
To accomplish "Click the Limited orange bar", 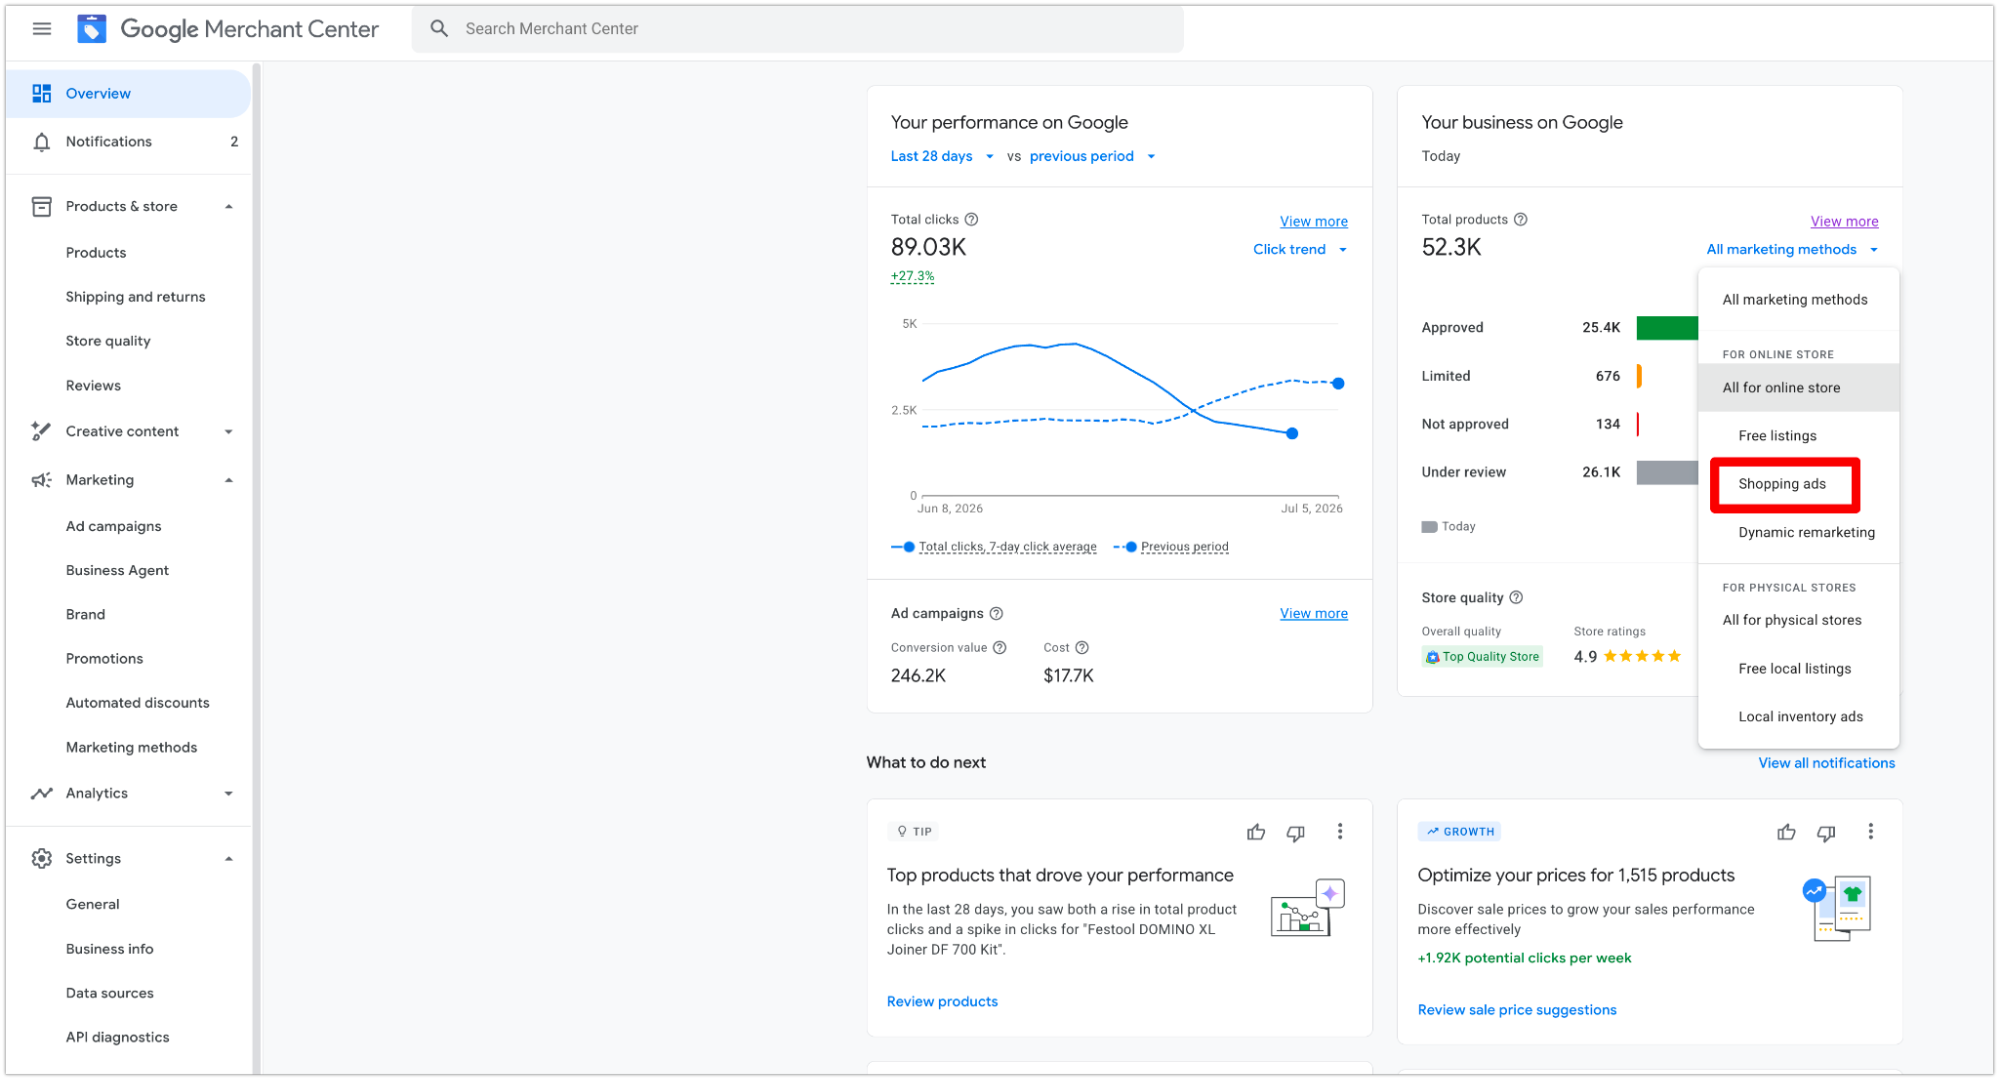I will (x=1639, y=376).
